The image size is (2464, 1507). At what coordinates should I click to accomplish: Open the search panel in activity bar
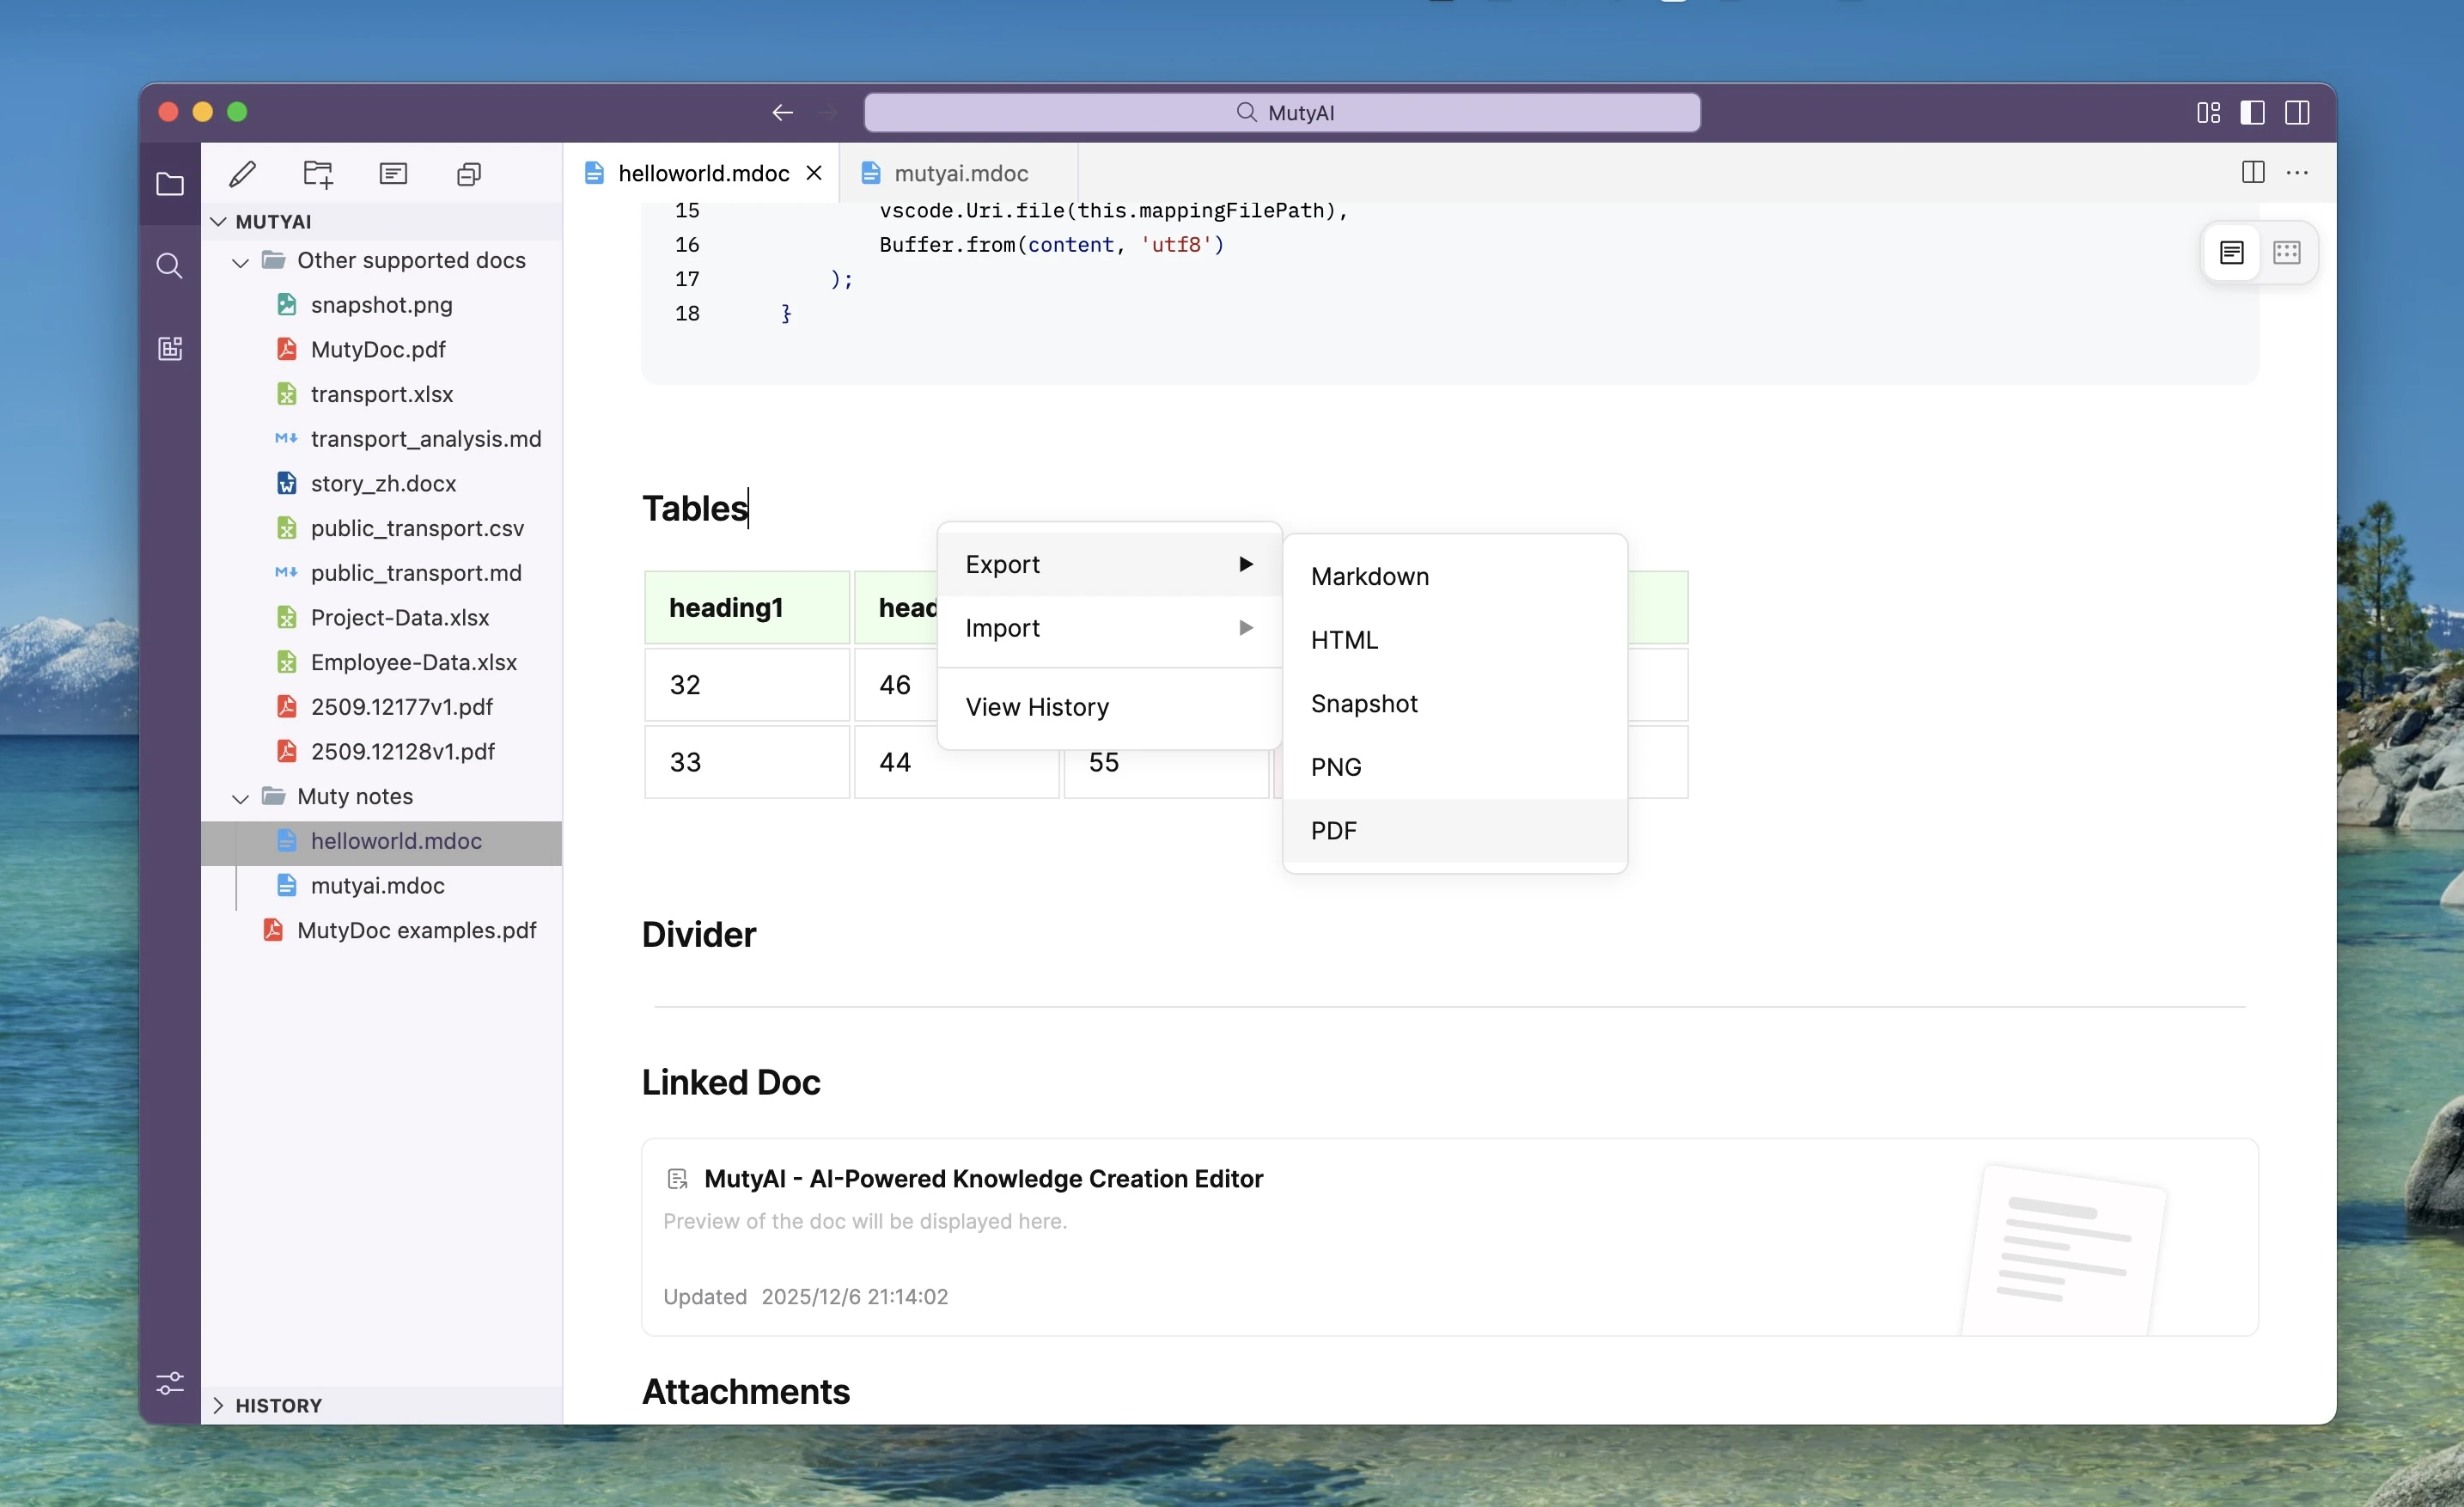click(x=170, y=266)
